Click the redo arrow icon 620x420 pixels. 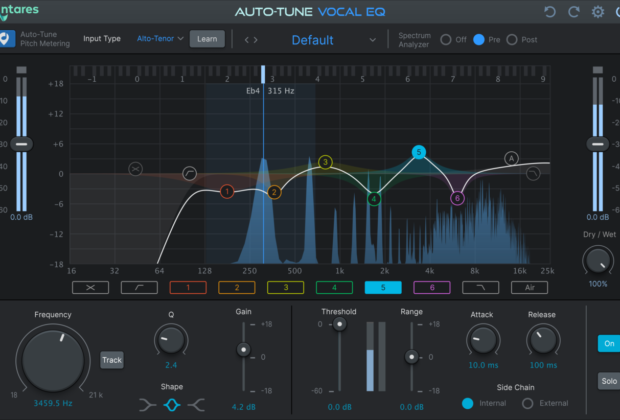pyautogui.click(x=574, y=12)
